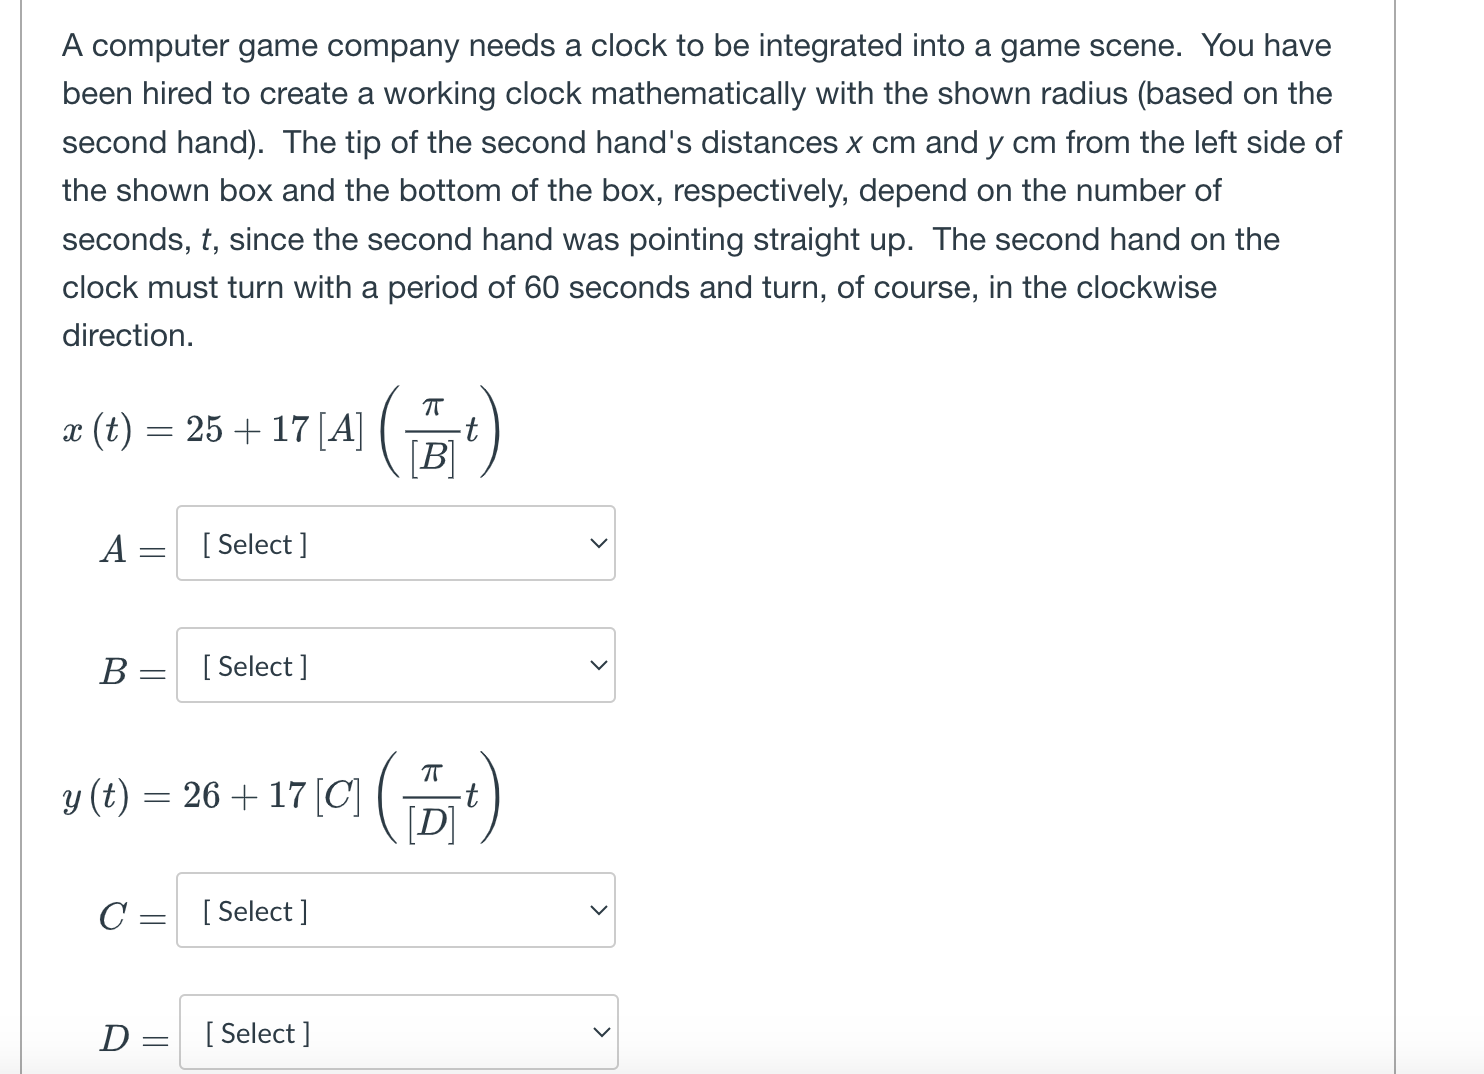Viewport: 1484px width, 1074px height.
Task: Click the y(t) equation expression
Action: (280, 796)
